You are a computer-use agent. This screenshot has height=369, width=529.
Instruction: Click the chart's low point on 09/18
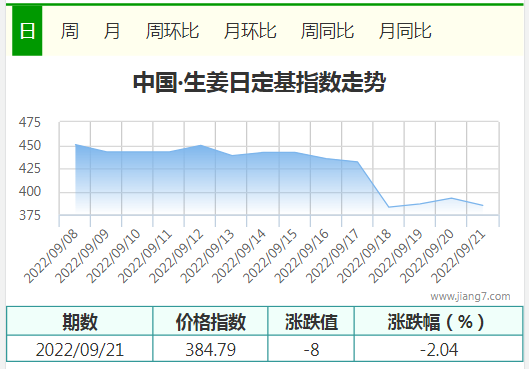(389, 207)
